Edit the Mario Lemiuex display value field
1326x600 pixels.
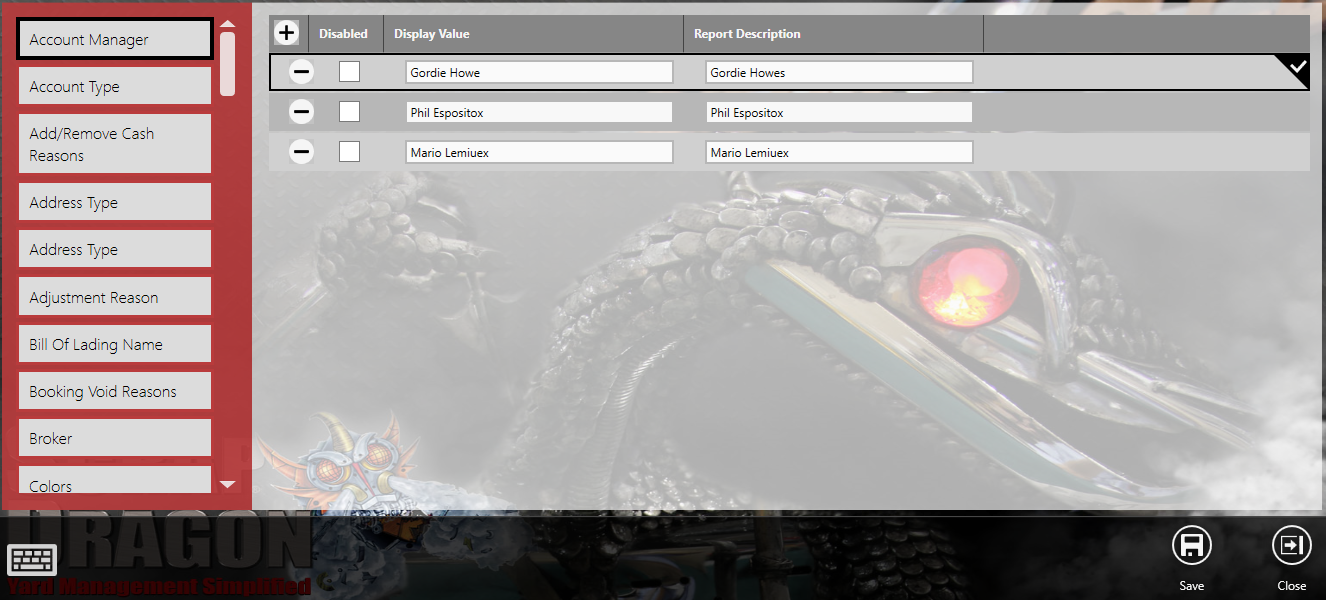click(x=539, y=152)
